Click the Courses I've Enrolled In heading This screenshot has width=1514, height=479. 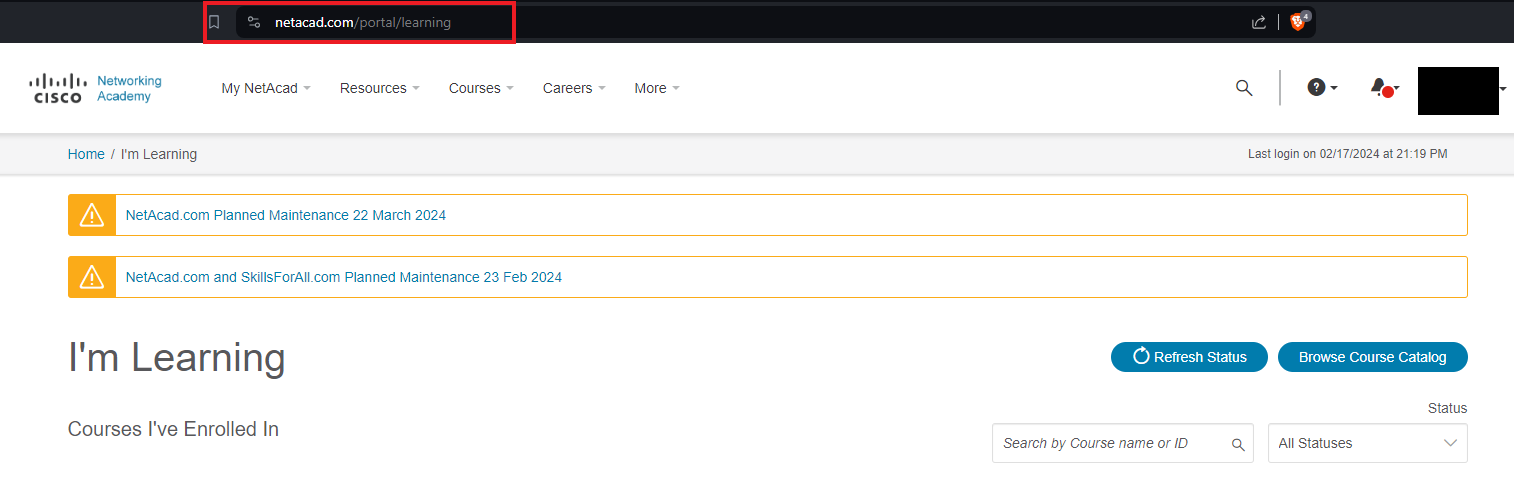pyautogui.click(x=173, y=429)
